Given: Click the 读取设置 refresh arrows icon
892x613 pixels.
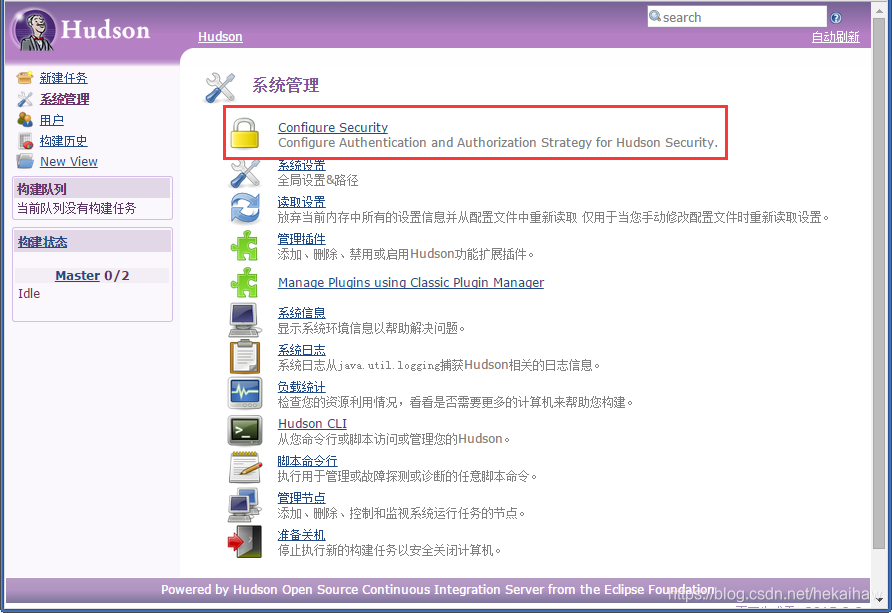Looking at the screenshot, I should (x=245, y=209).
